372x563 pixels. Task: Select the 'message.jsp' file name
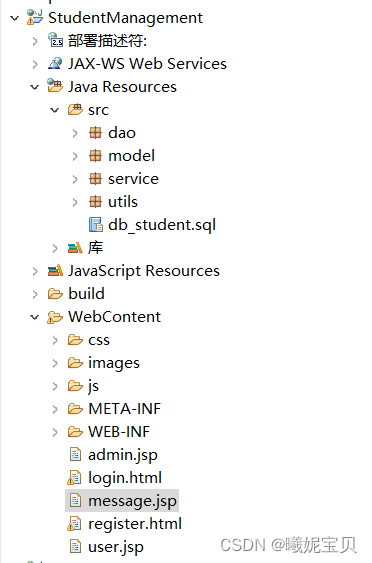click(x=132, y=501)
